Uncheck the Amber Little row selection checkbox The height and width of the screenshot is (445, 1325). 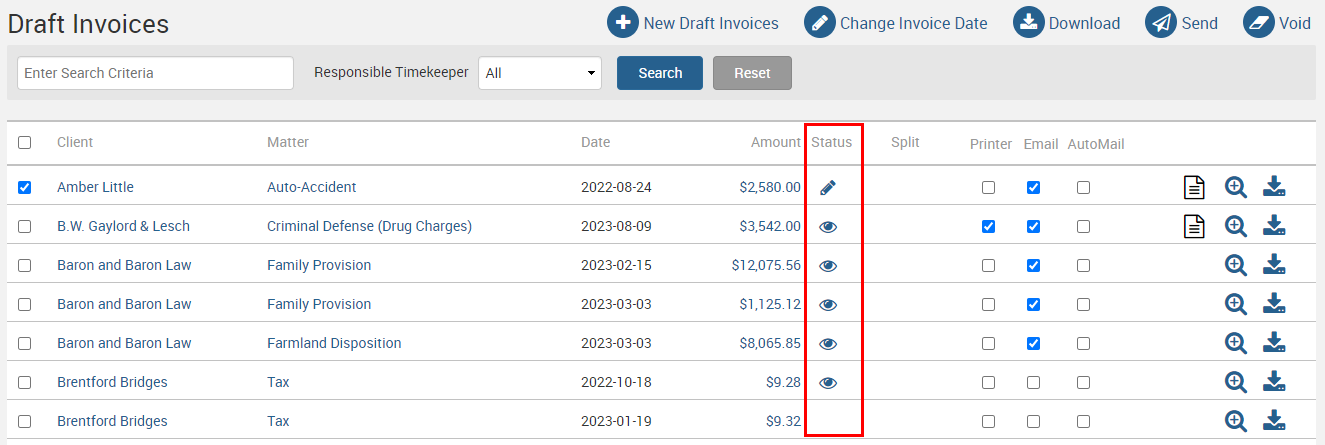[25, 187]
